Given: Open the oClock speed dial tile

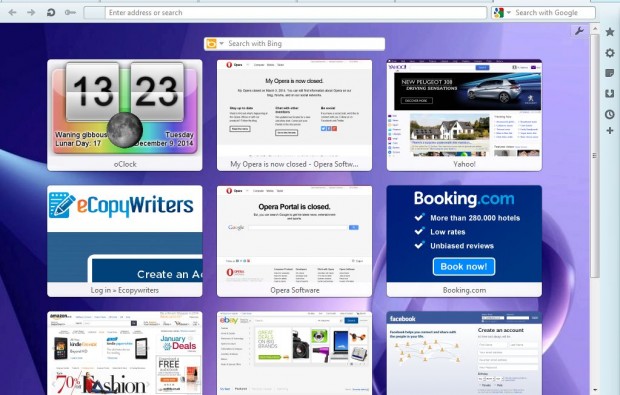Looking at the screenshot, I should point(125,115).
